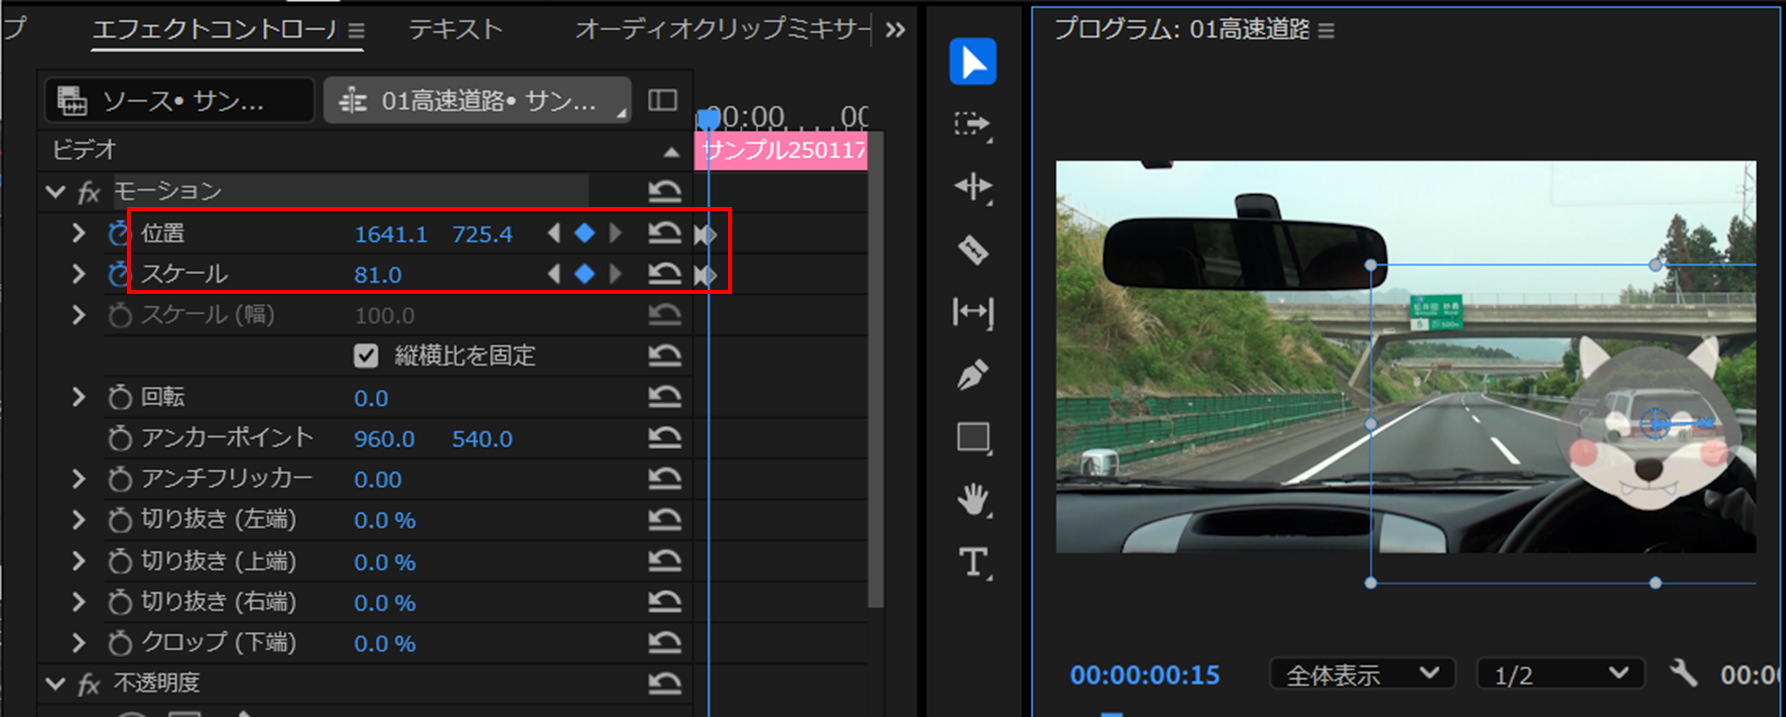Toggle the timeline view show/hide icon

click(662, 100)
